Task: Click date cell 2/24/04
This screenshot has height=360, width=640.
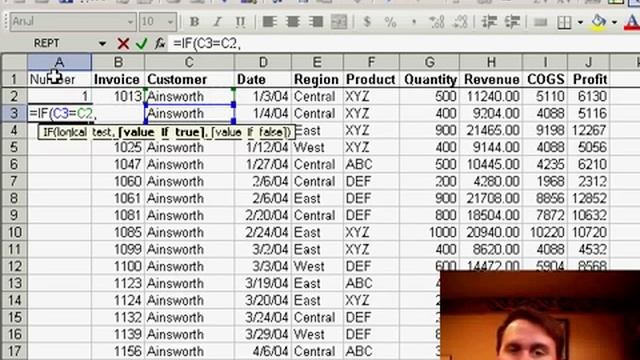Action: click(263, 232)
